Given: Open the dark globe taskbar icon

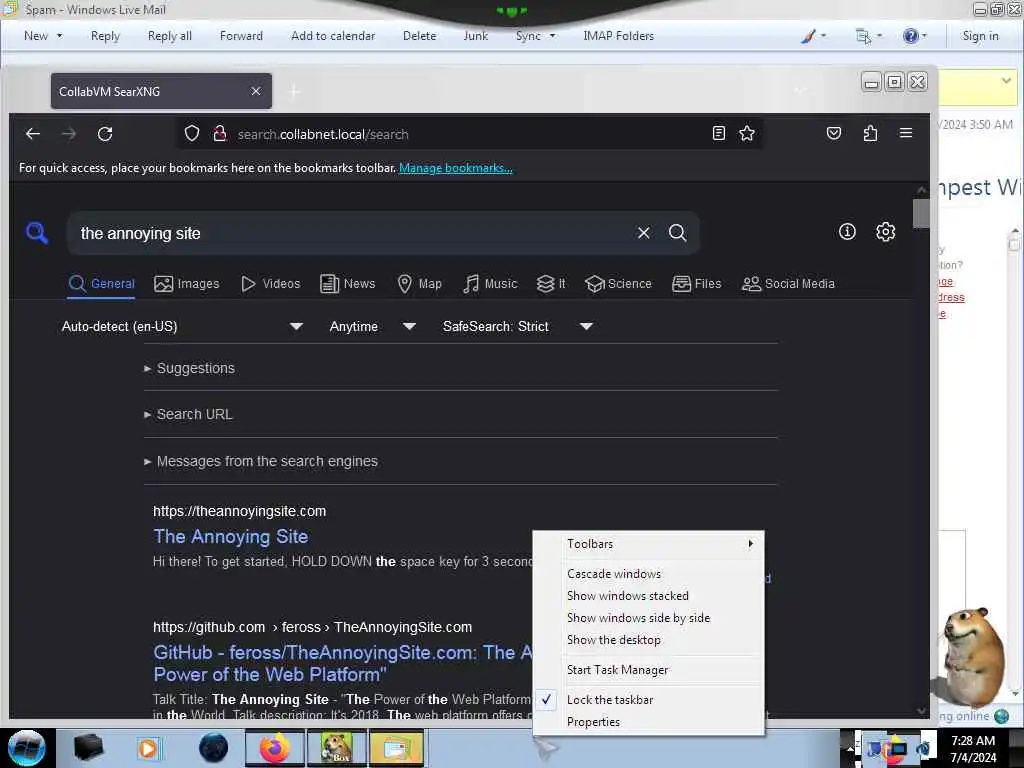Looking at the screenshot, I should pyautogui.click(x=213, y=748).
